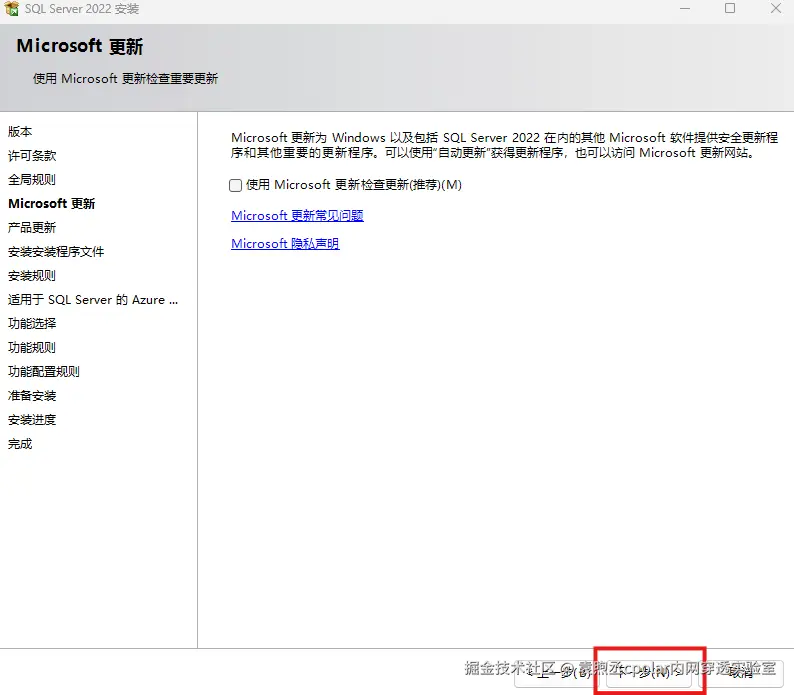The width and height of the screenshot is (794, 695).
Task: Maximize the SQL Server 2022 安装 window
Action: point(730,8)
